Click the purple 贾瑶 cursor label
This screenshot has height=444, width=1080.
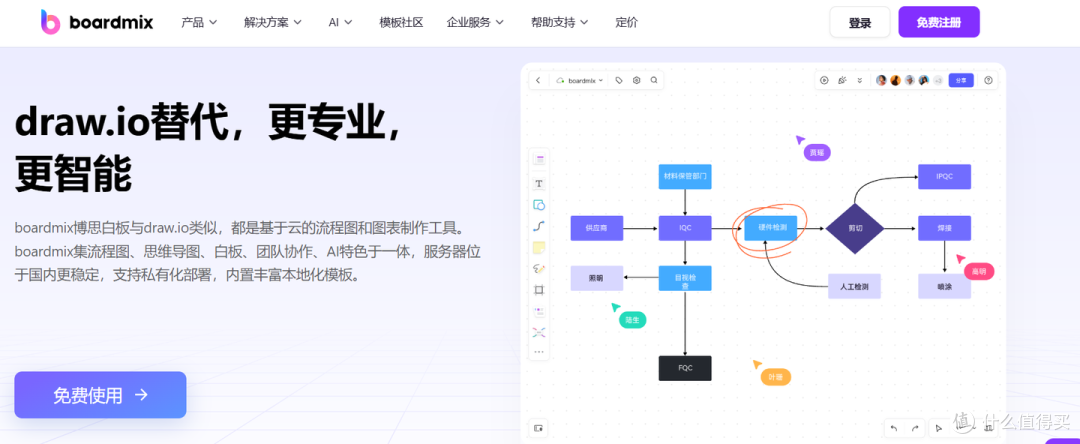tap(817, 153)
